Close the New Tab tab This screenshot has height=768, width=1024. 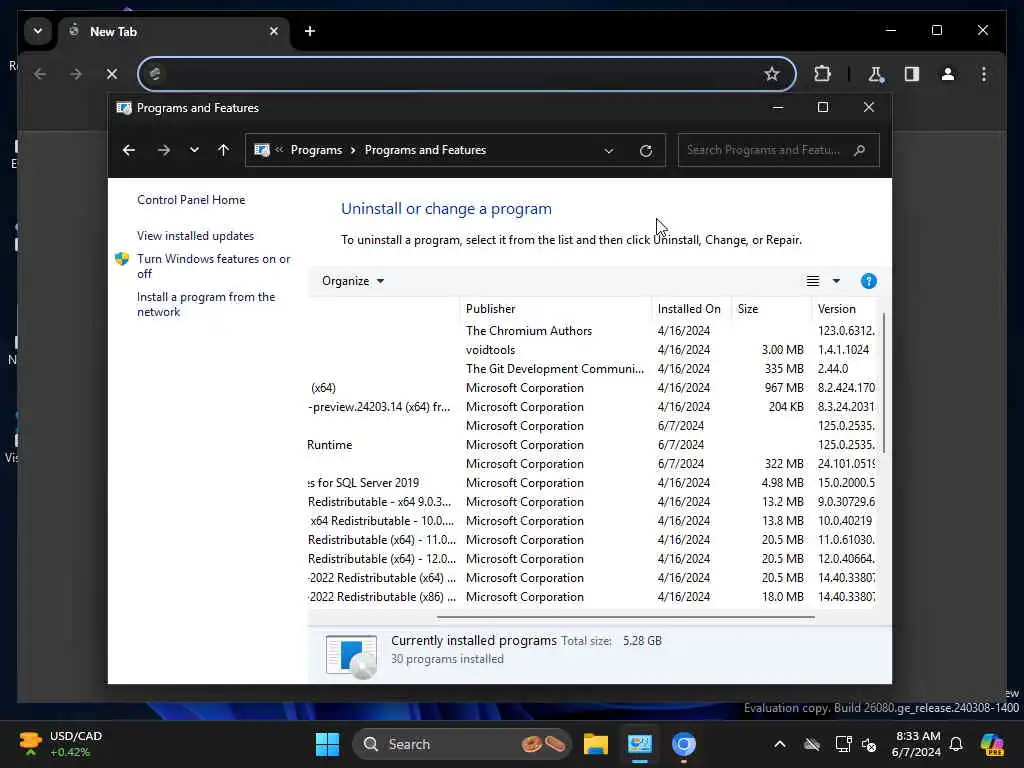coord(274,31)
